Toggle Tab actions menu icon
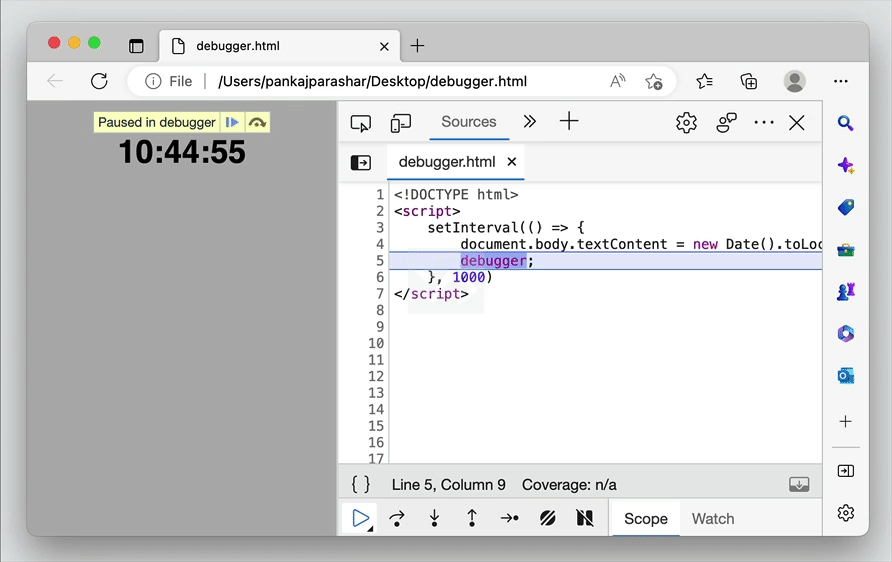This screenshot has height=562, width=892. click(x=136, y=46)
